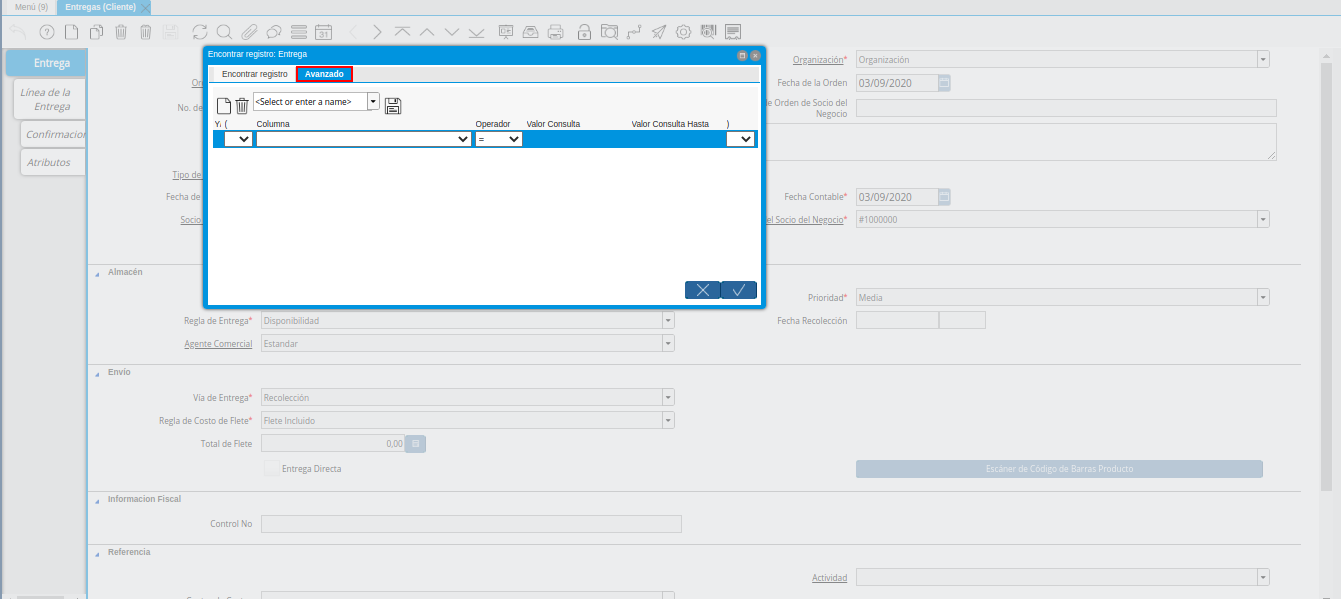1341x599 pixels.
Task: Collapse the Informacion Fiscal section
Action: tap(98, 499)
